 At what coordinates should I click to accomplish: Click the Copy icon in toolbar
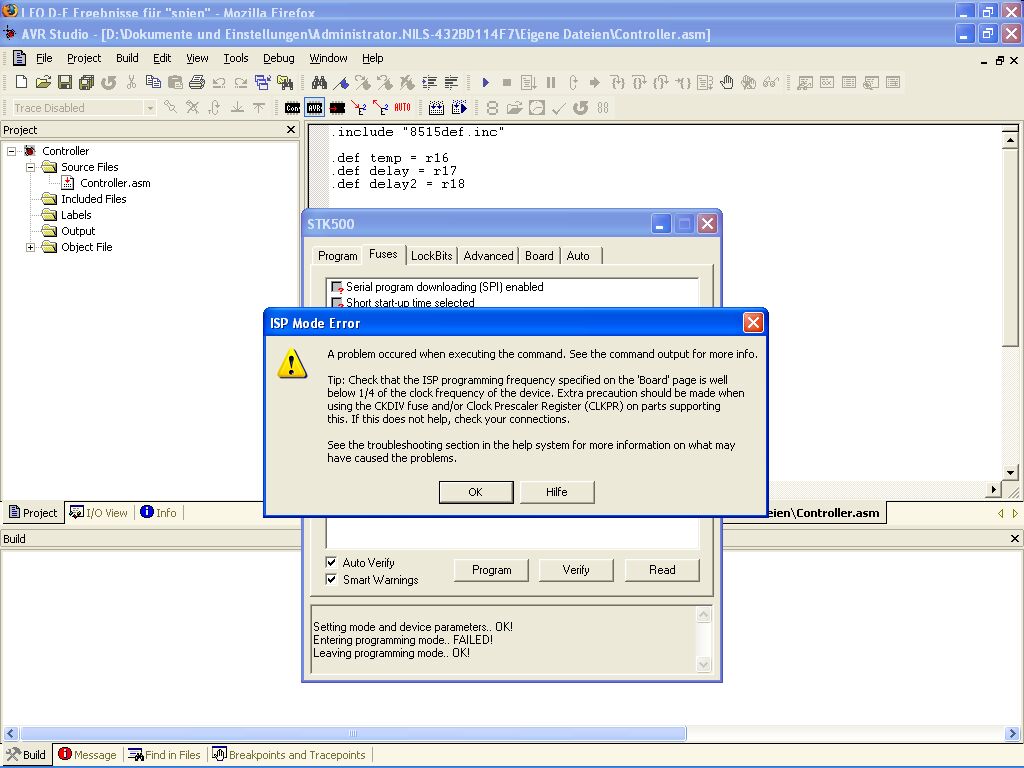[153, 82]
